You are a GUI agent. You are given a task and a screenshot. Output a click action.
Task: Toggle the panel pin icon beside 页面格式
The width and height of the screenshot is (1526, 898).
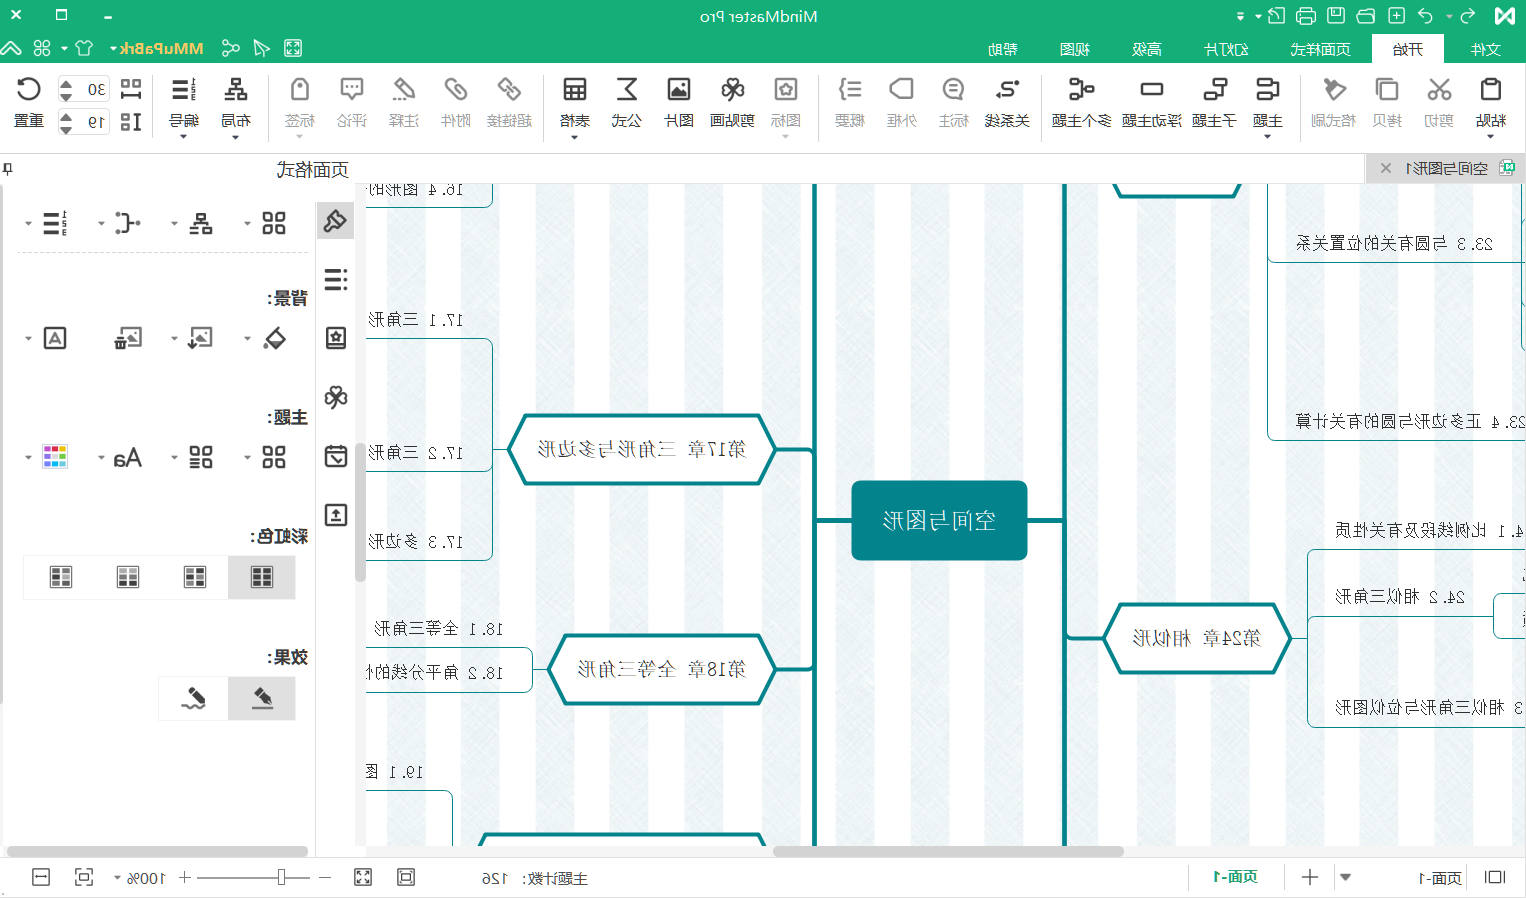8,169
